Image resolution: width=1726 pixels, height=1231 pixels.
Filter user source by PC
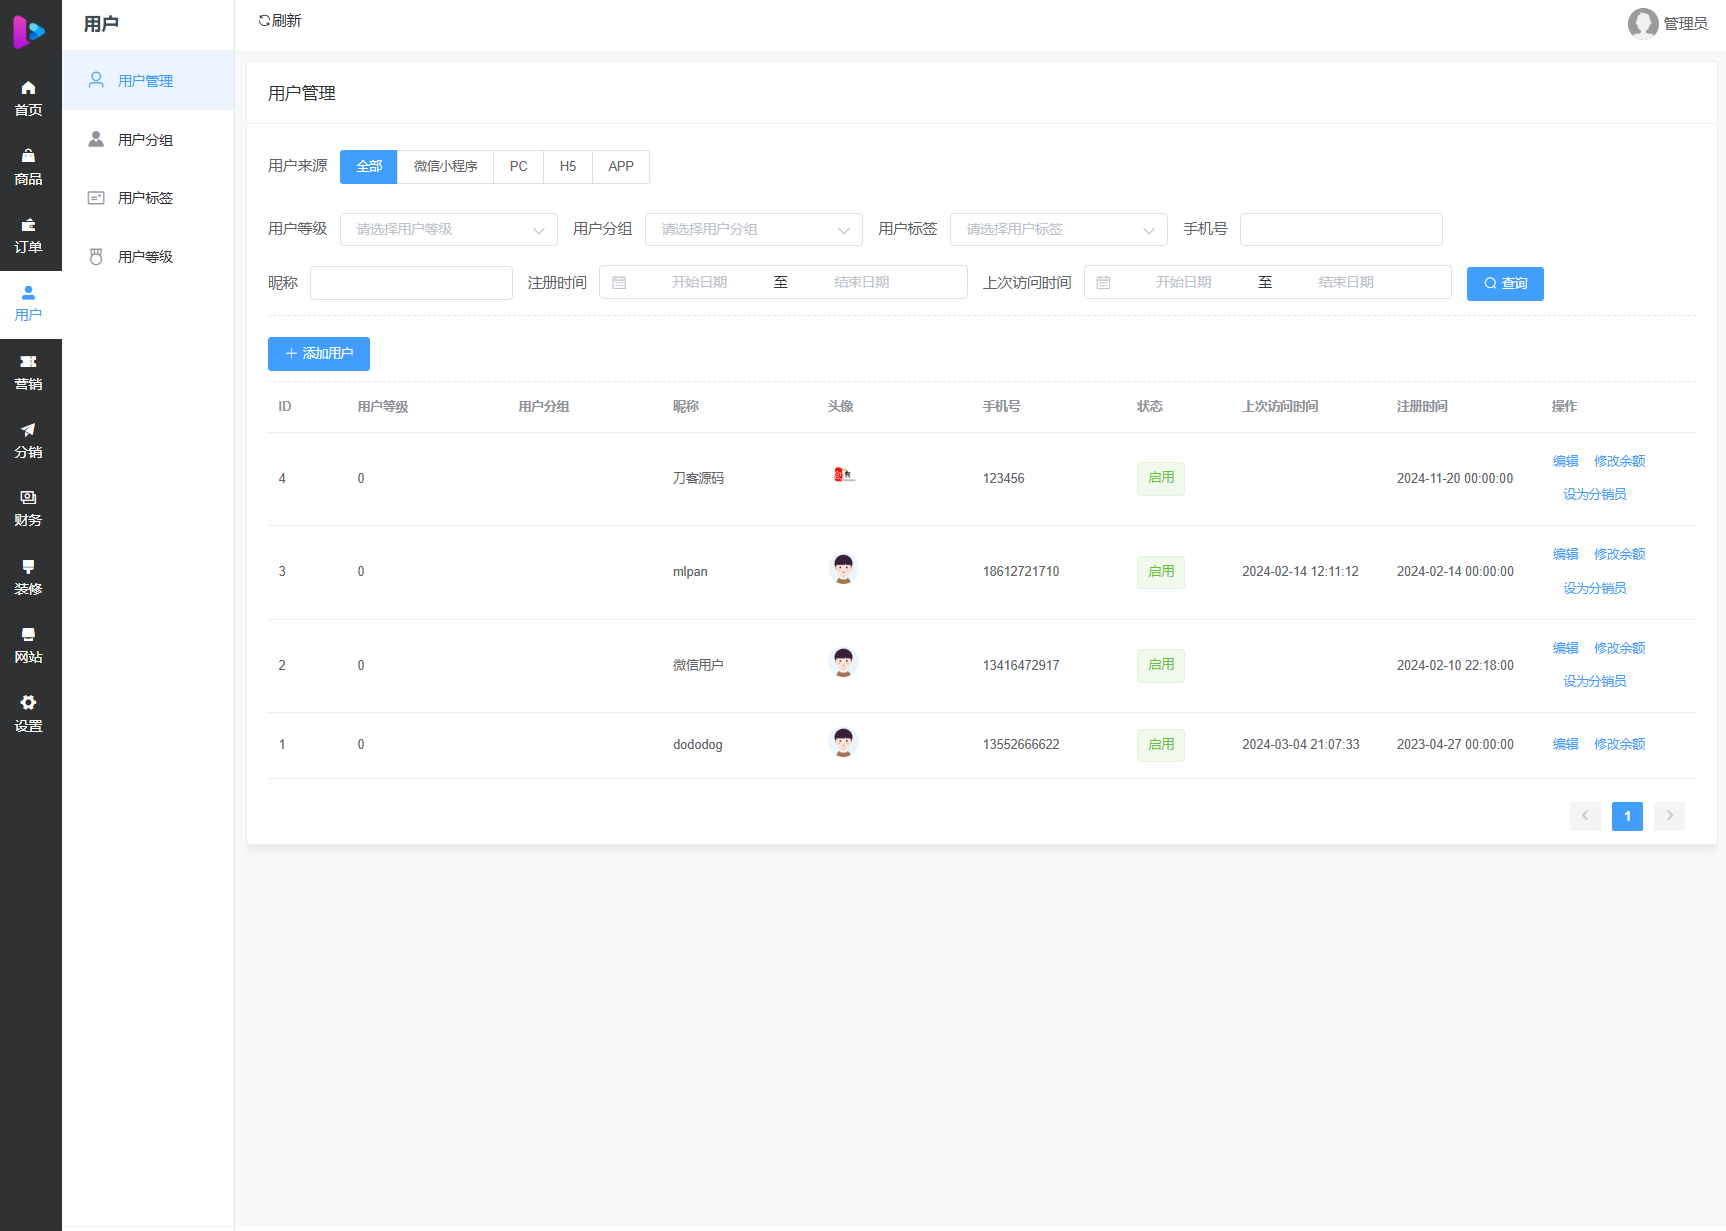tap(518, 167)
